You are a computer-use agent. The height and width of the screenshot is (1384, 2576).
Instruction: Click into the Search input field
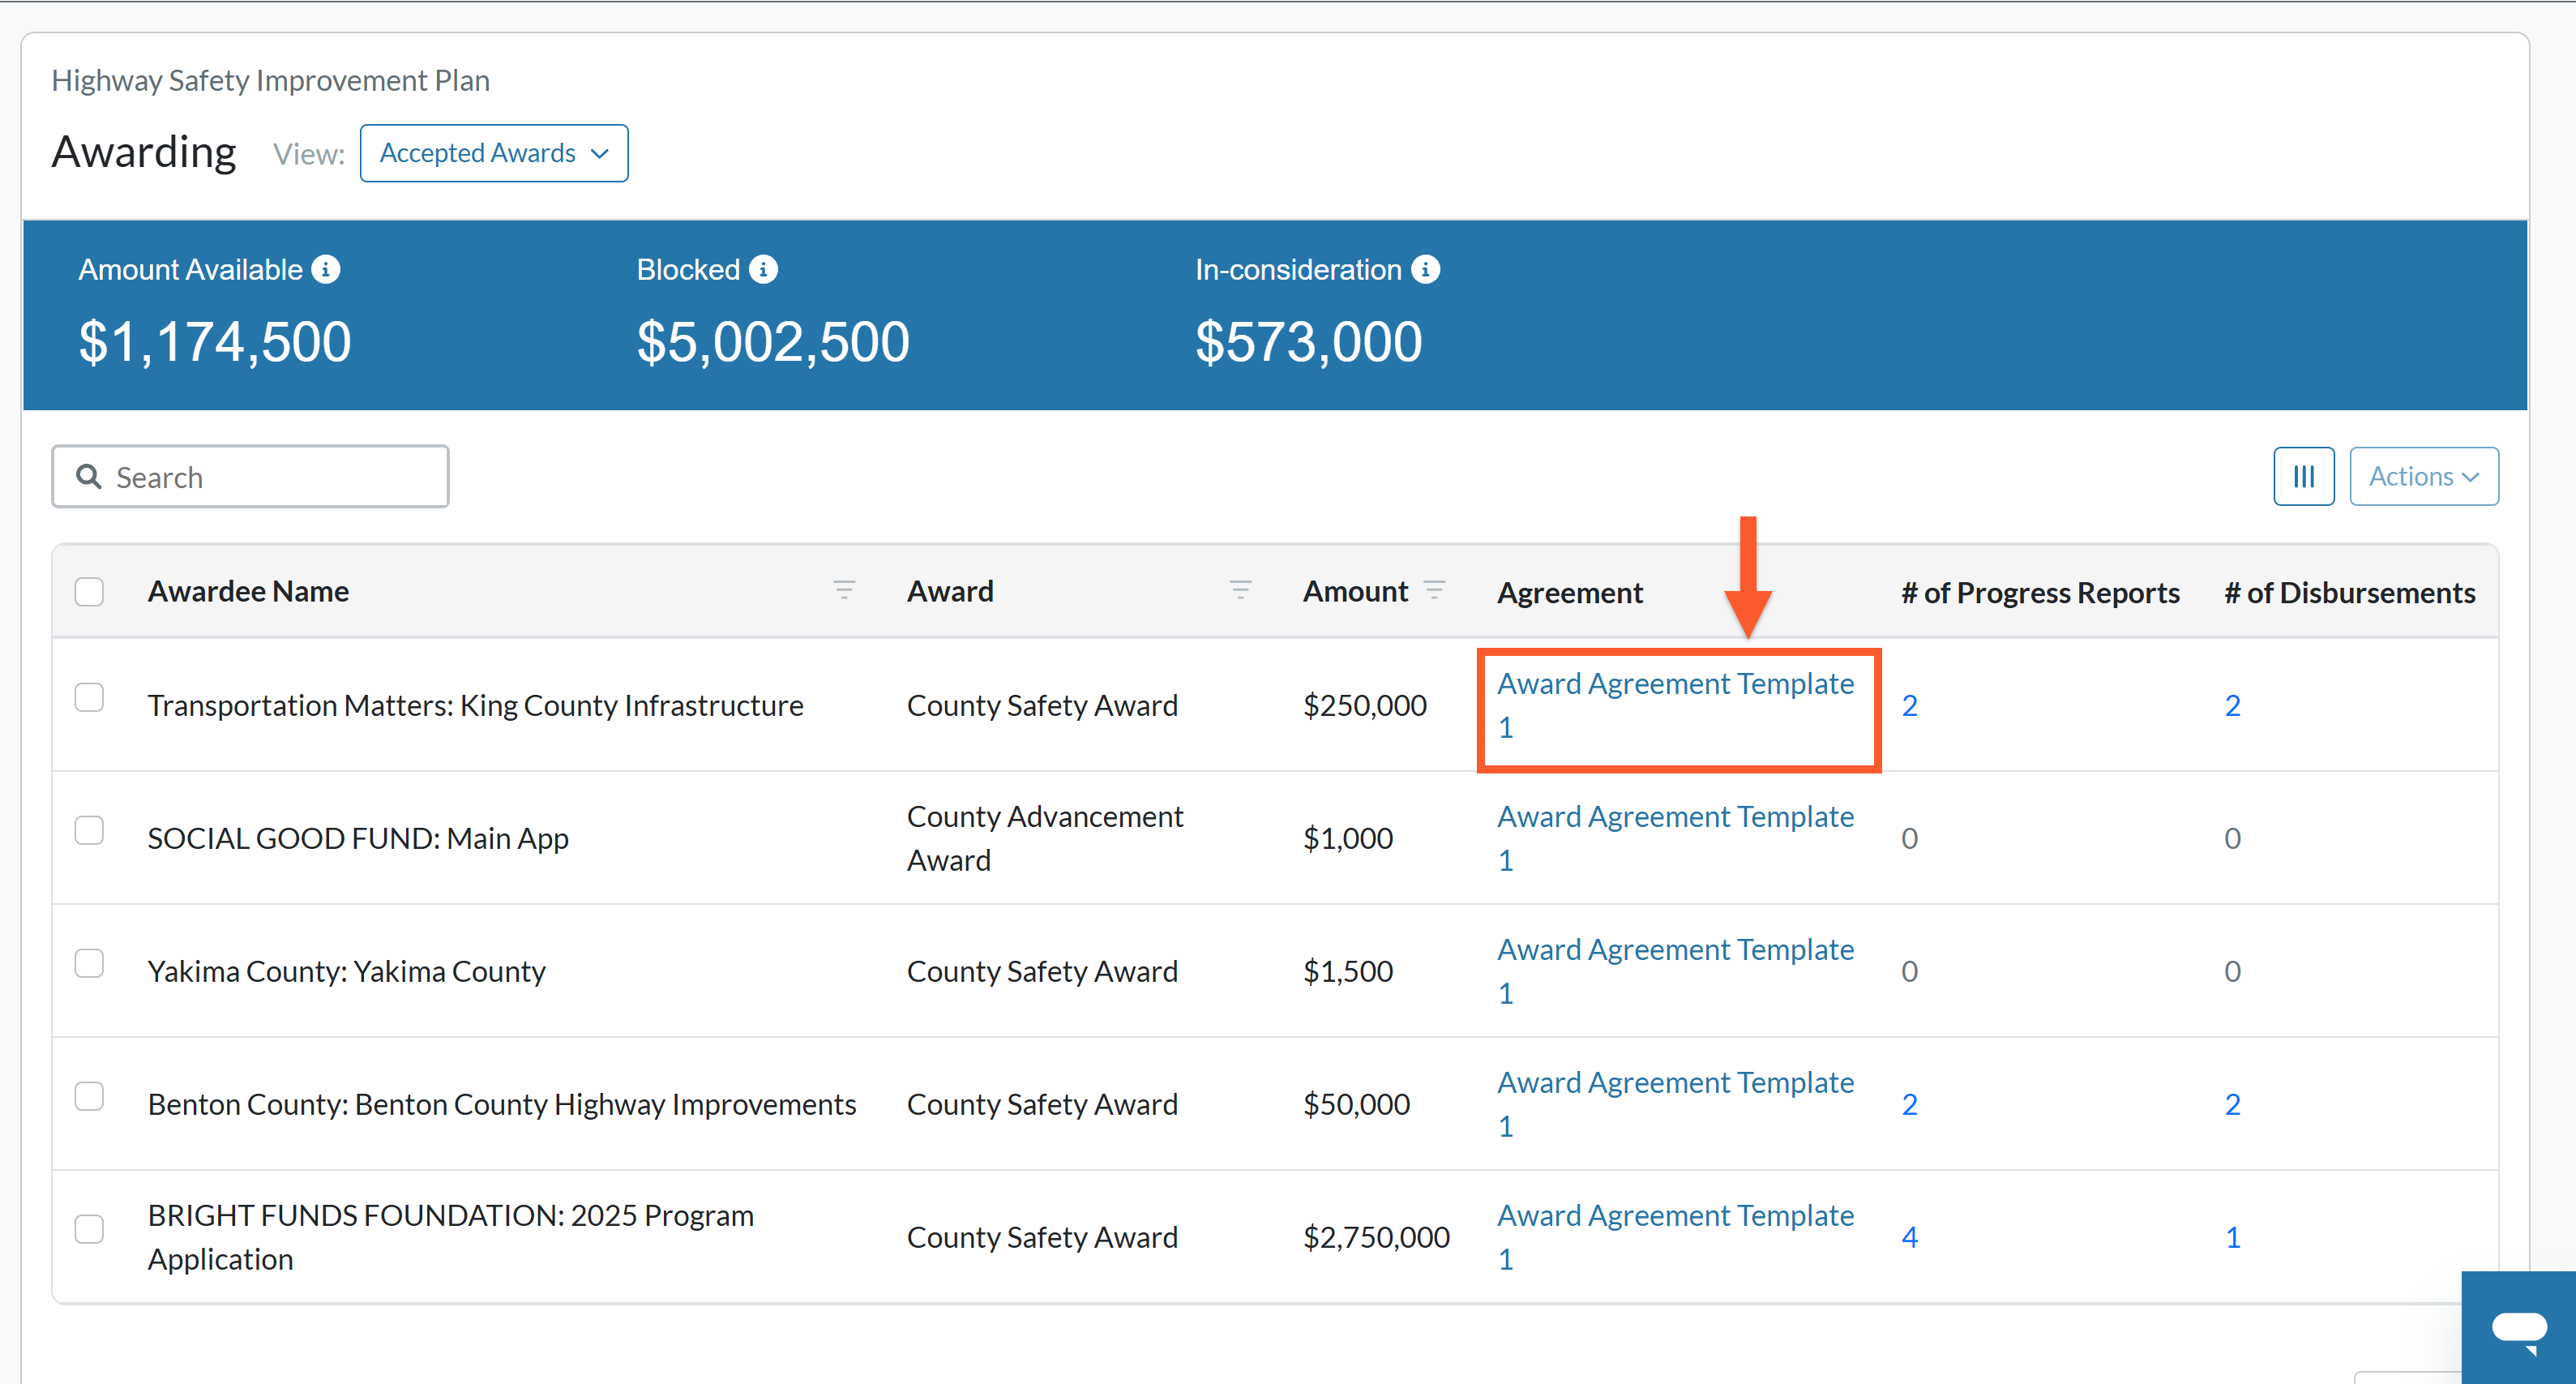pos(250,477)
